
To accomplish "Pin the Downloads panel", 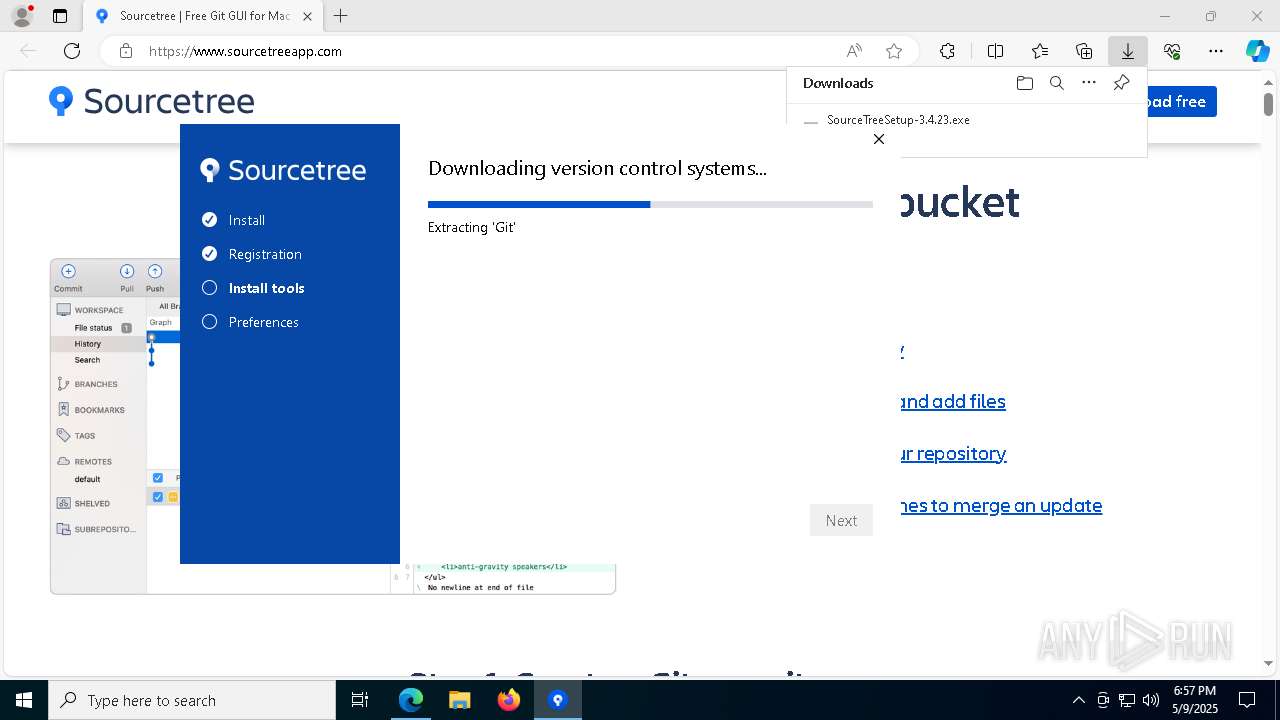I will (1121, 83).
